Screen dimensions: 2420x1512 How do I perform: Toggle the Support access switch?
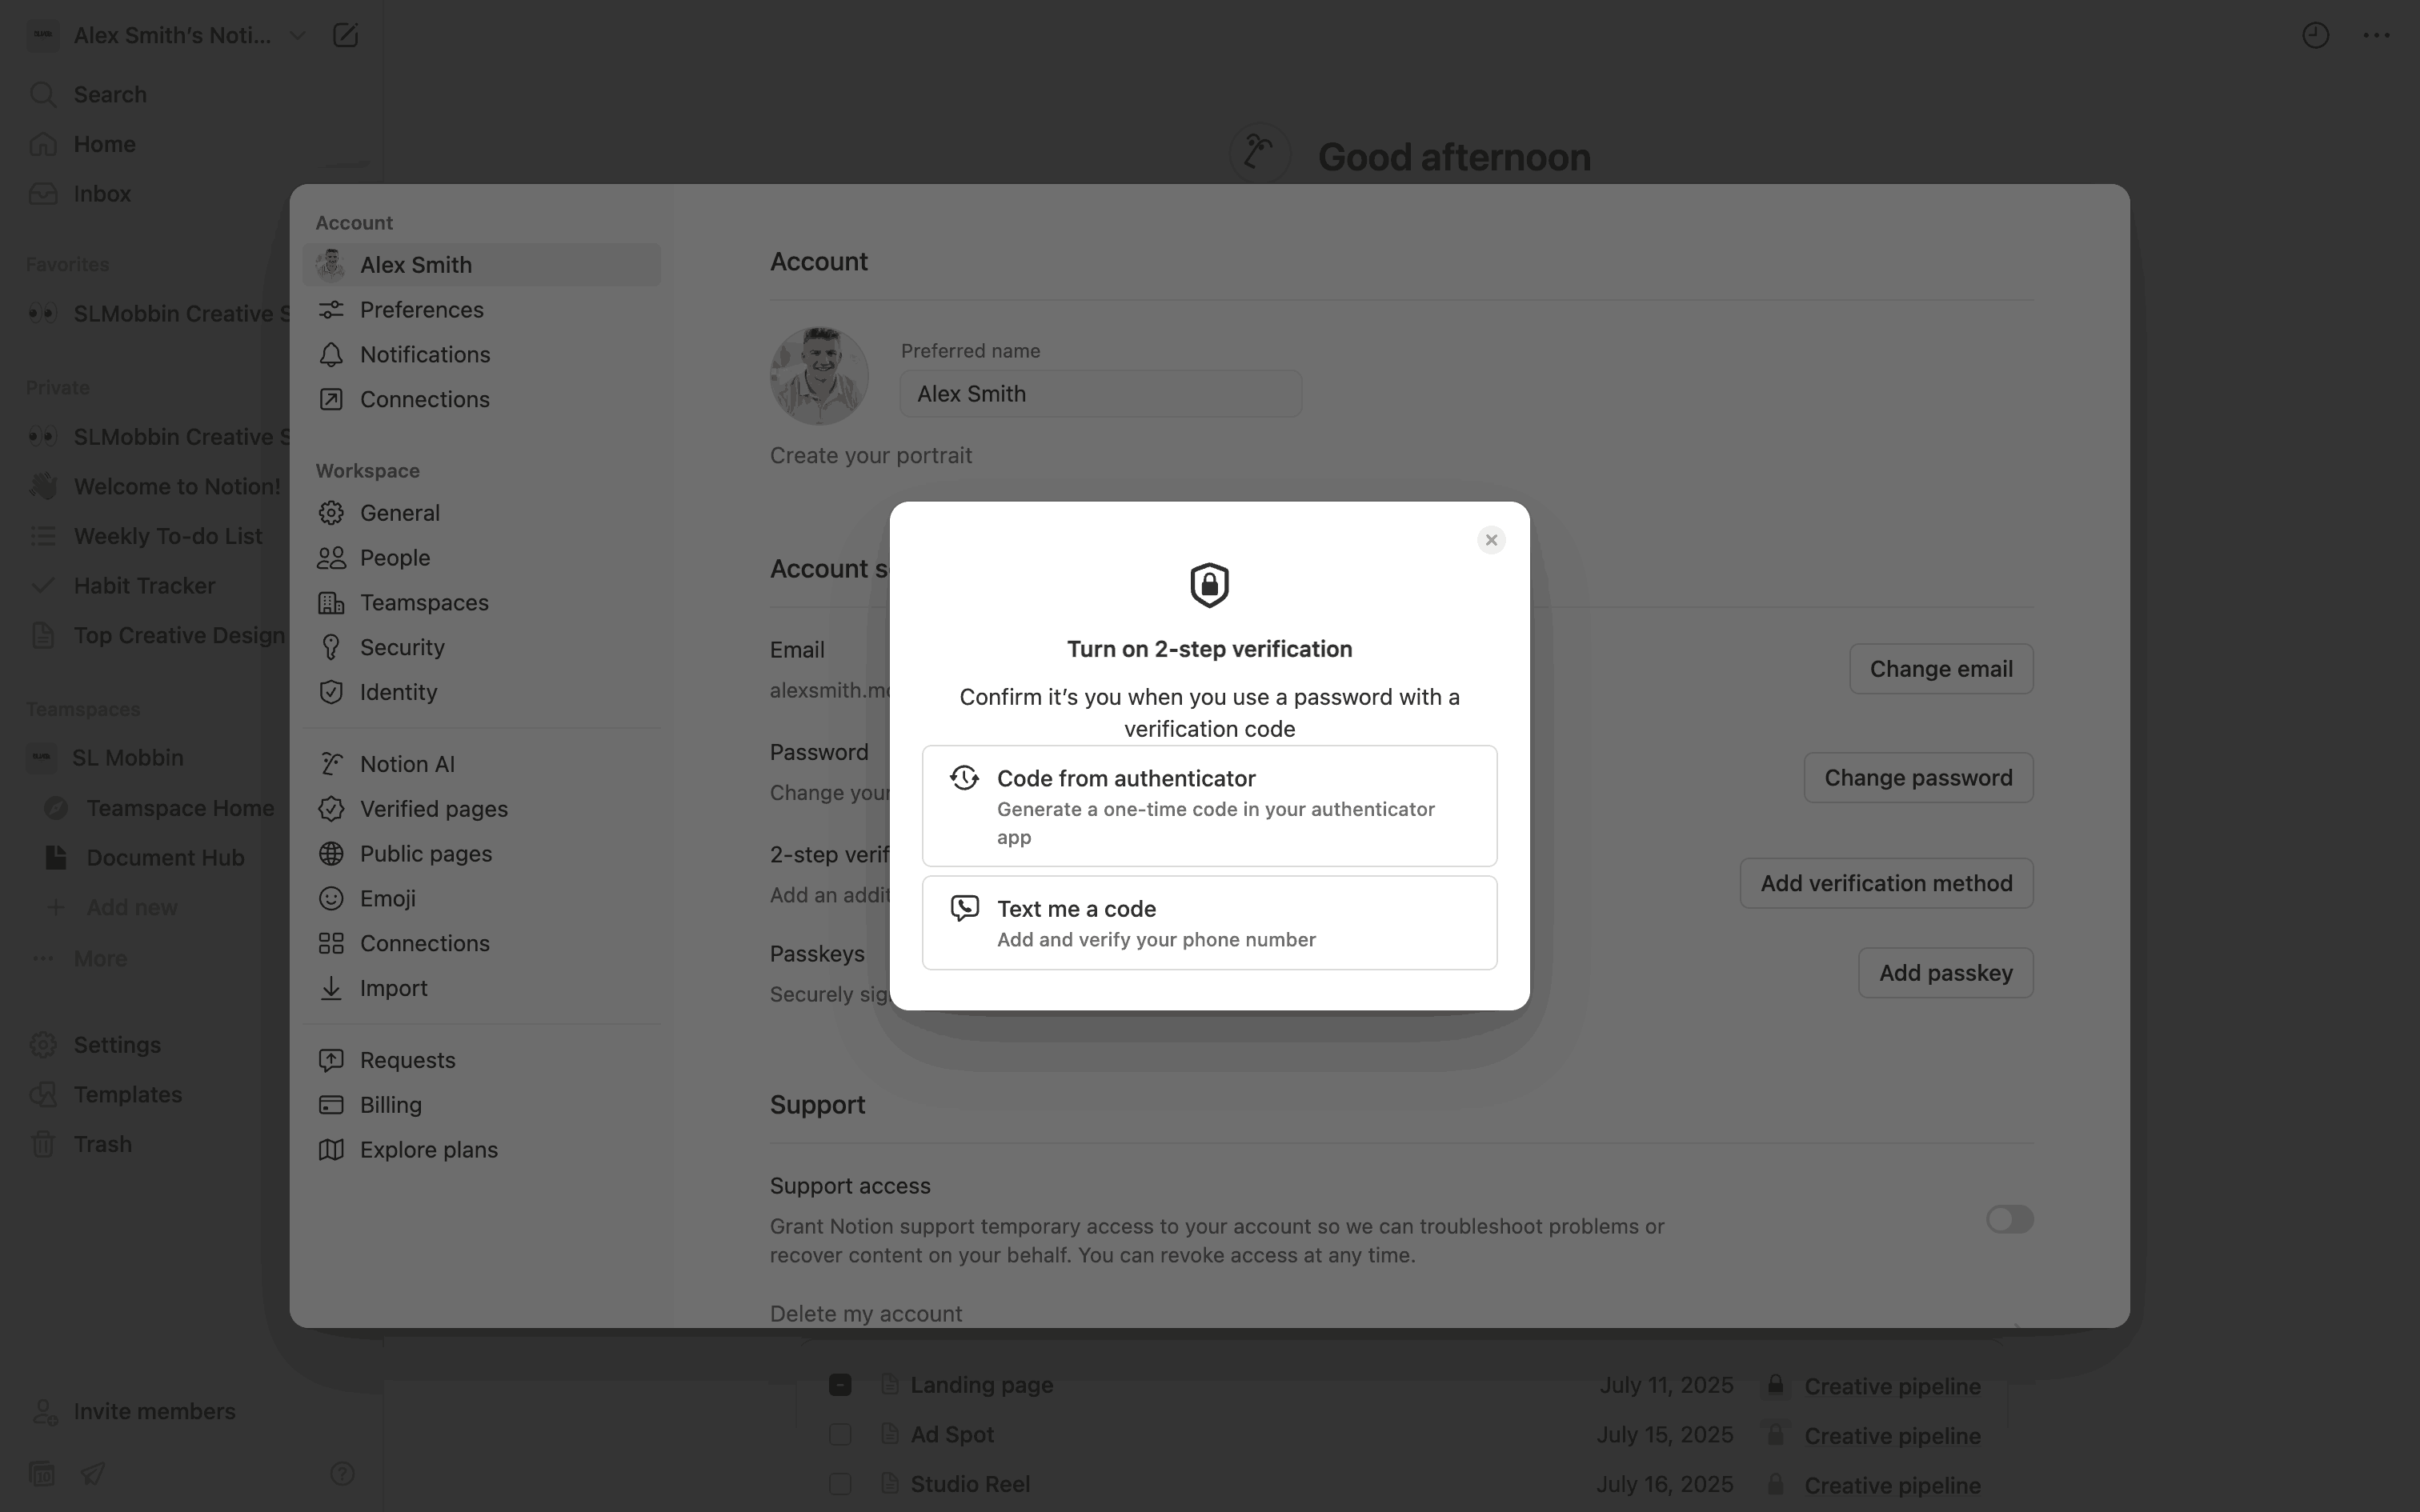(x=2009, y=1219)
